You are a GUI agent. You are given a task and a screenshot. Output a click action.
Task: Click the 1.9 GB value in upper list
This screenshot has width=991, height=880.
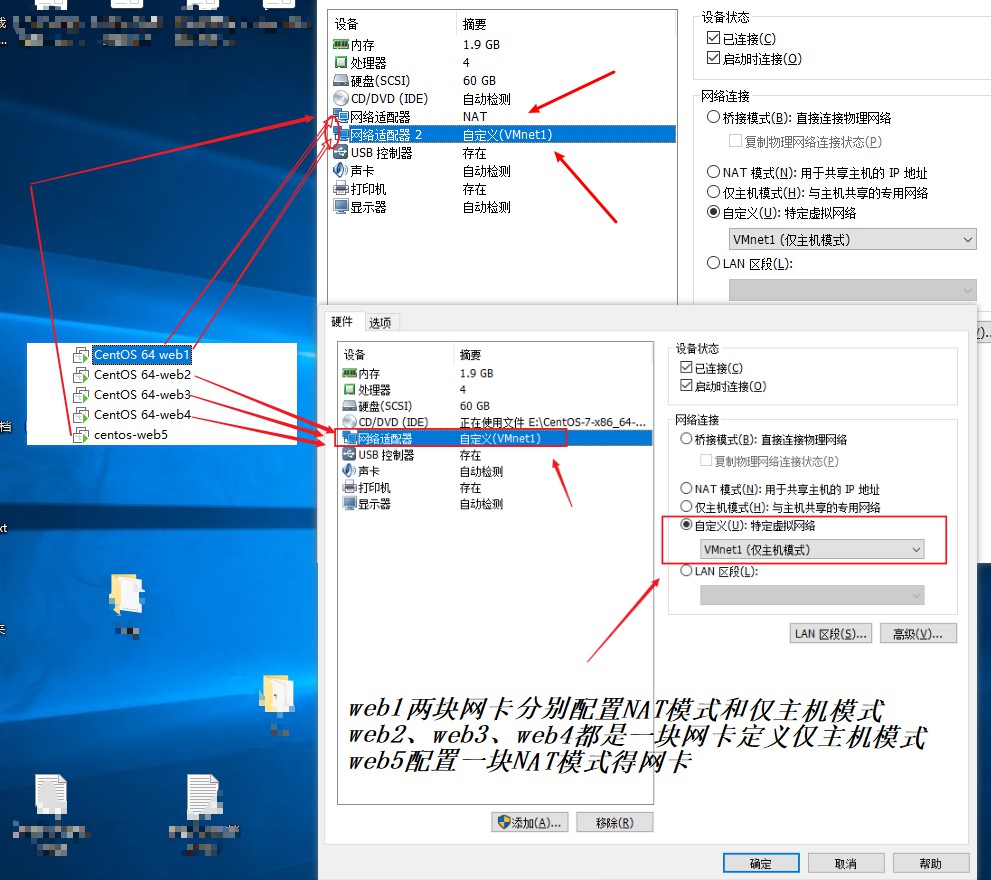coord(481,44)
